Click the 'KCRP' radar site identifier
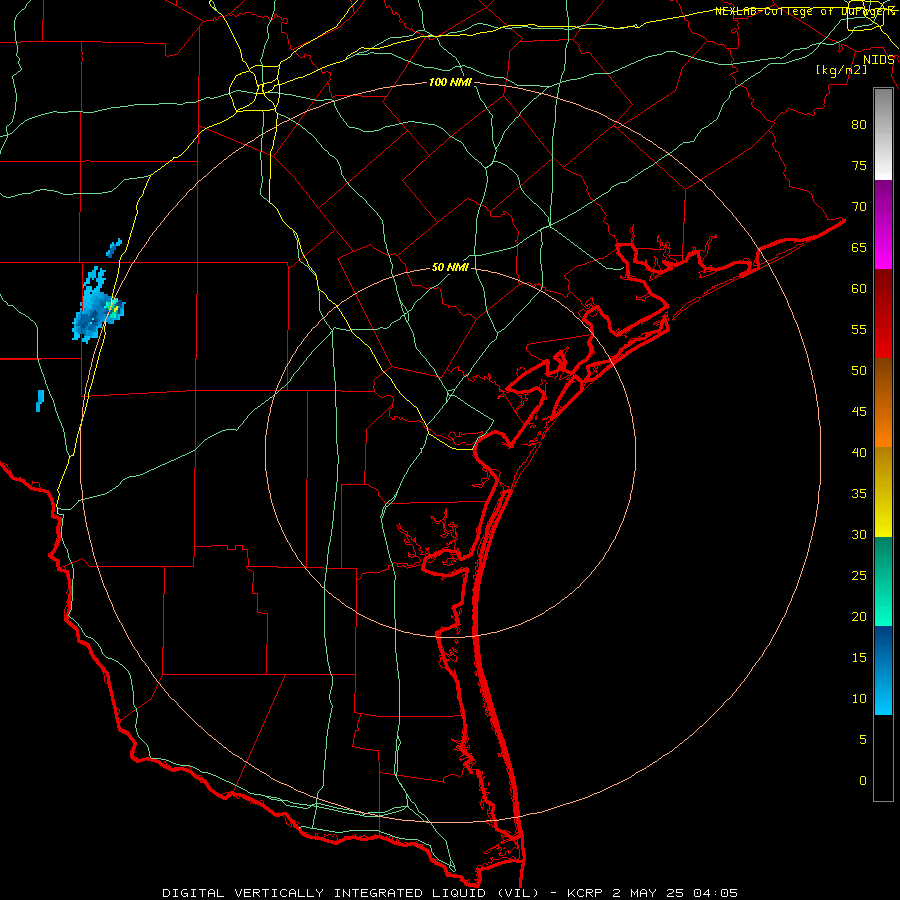Image resolution: width=900 pixels, height=900 pixels. click(x=585, y=893)
